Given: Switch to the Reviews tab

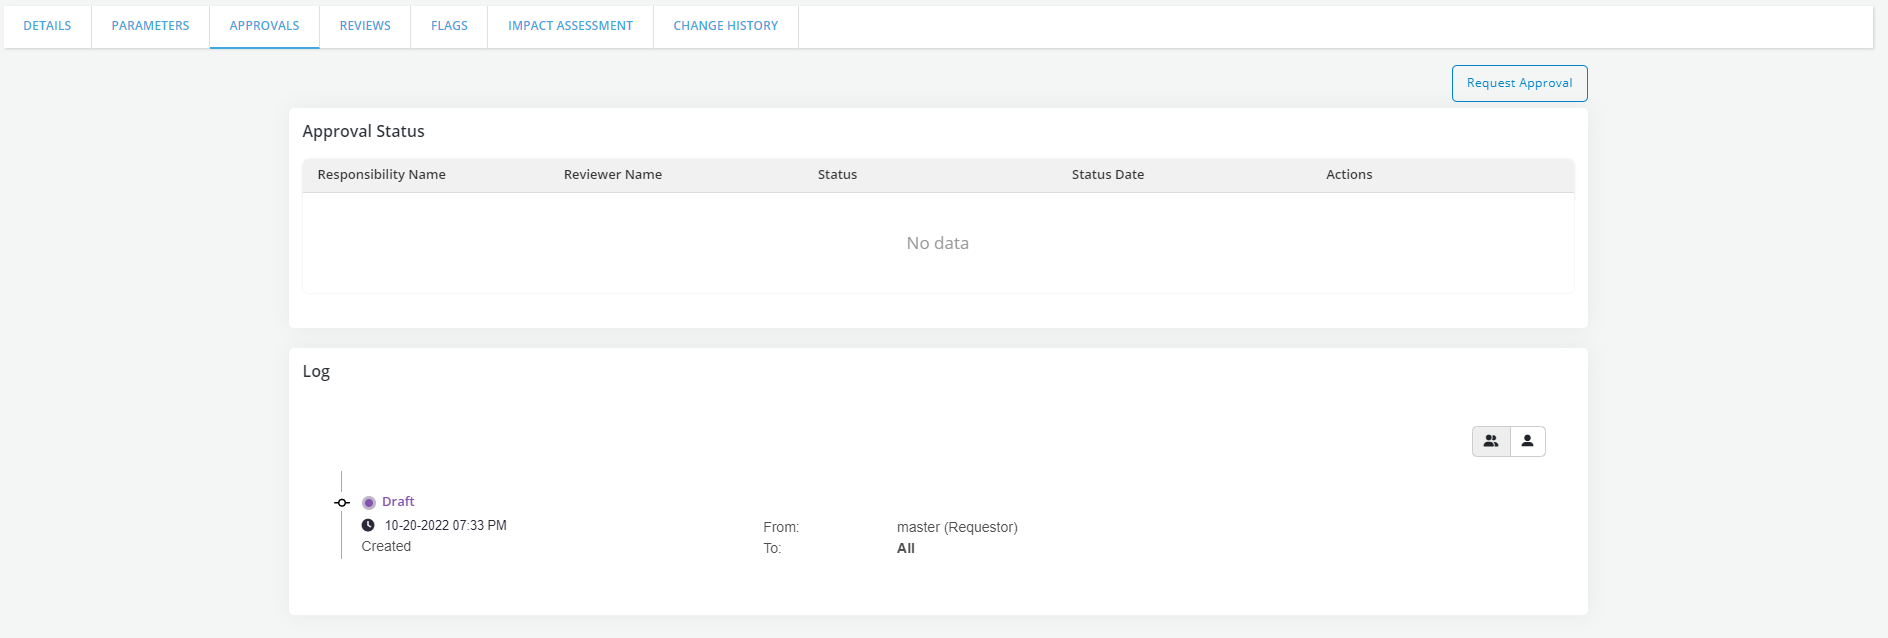Looking at the screenshot, I should [x=365, y=26].
